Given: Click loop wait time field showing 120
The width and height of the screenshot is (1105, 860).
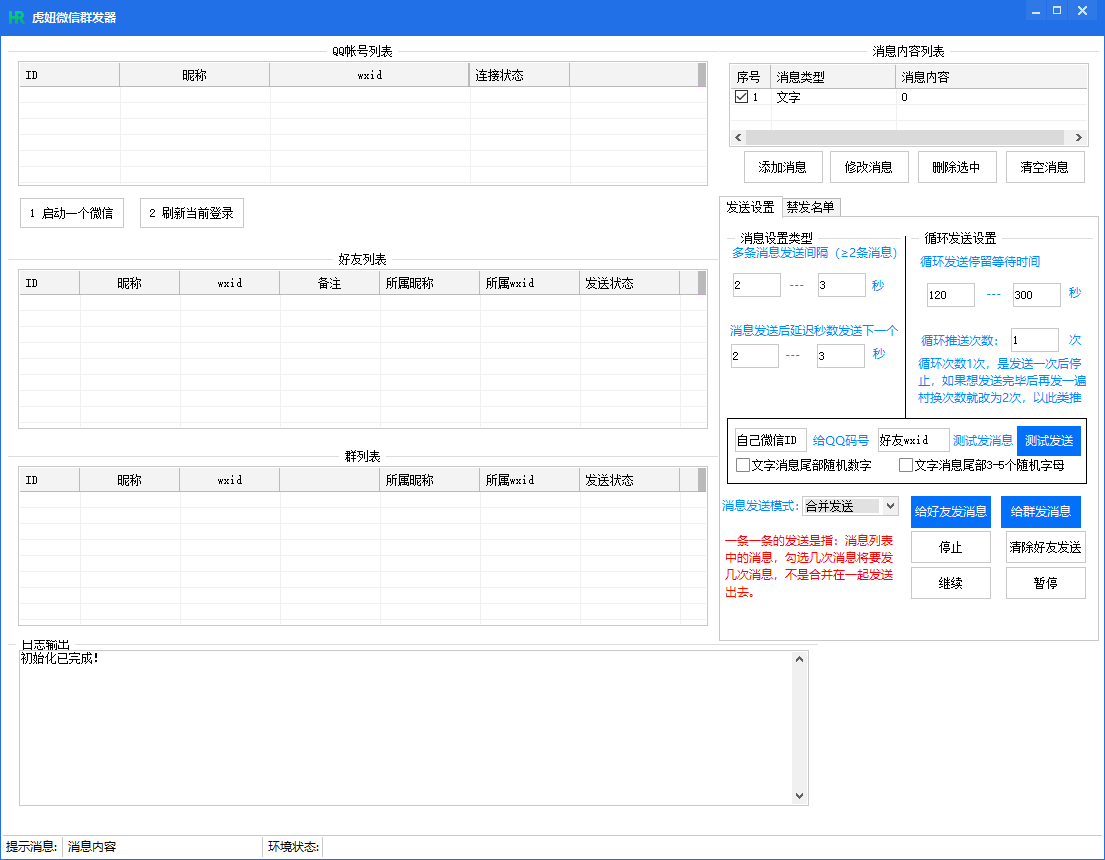Looking at the screenshot, I should click(x=951, y=295).
